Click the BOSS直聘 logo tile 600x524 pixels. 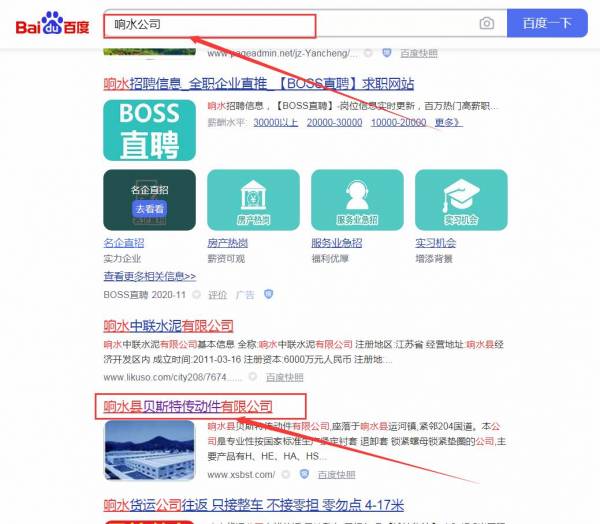[x=149, y=130]
